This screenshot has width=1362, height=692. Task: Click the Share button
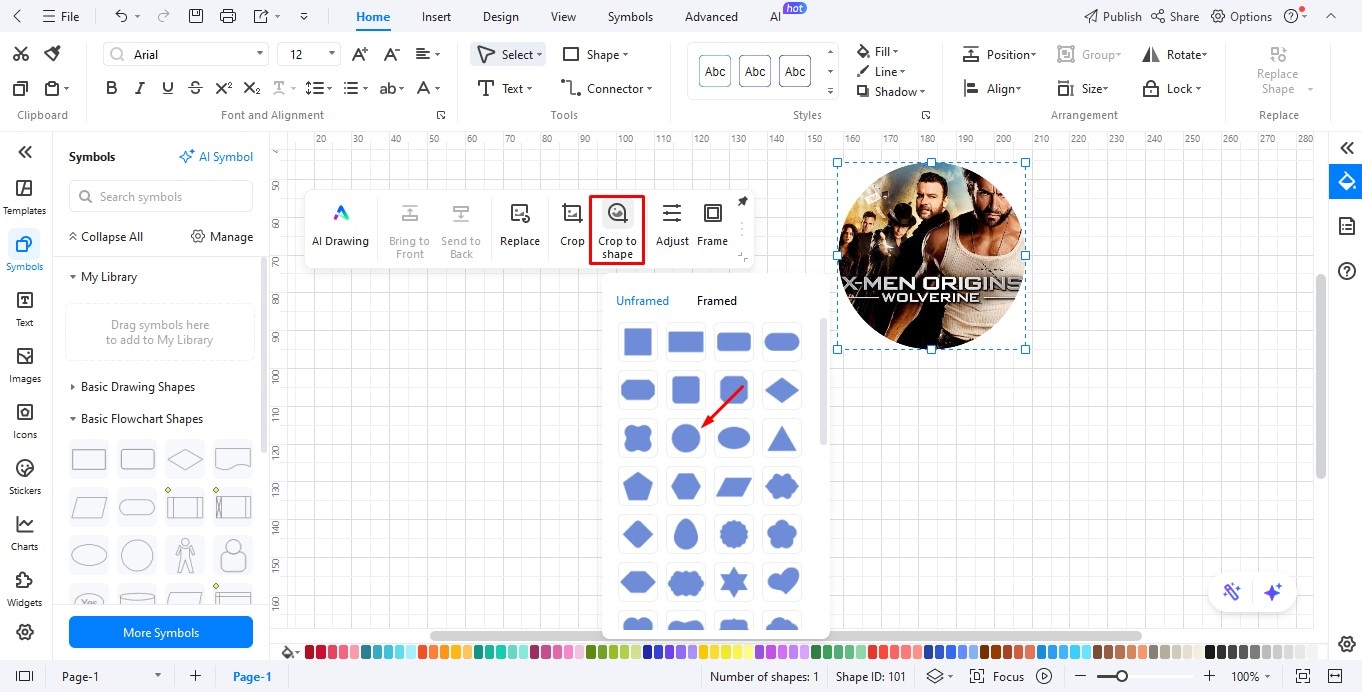coord(1175,16)
